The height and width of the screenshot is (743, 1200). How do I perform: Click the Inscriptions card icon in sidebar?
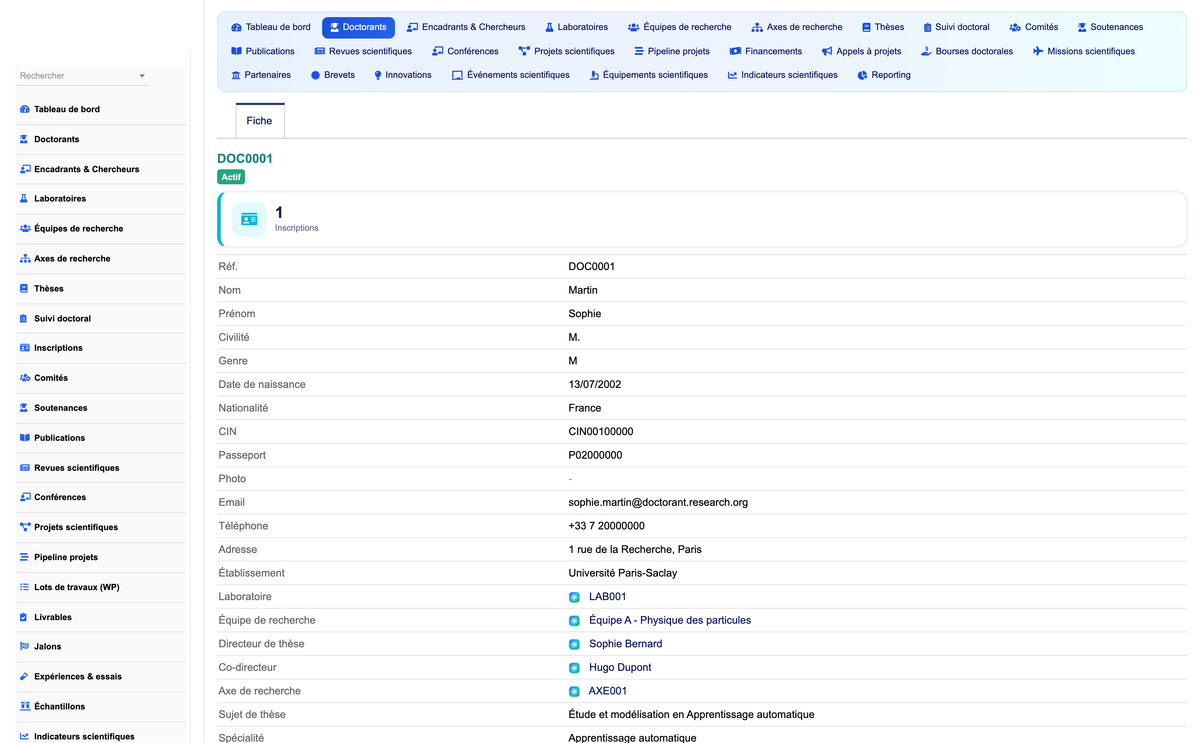tap(25, 348)
